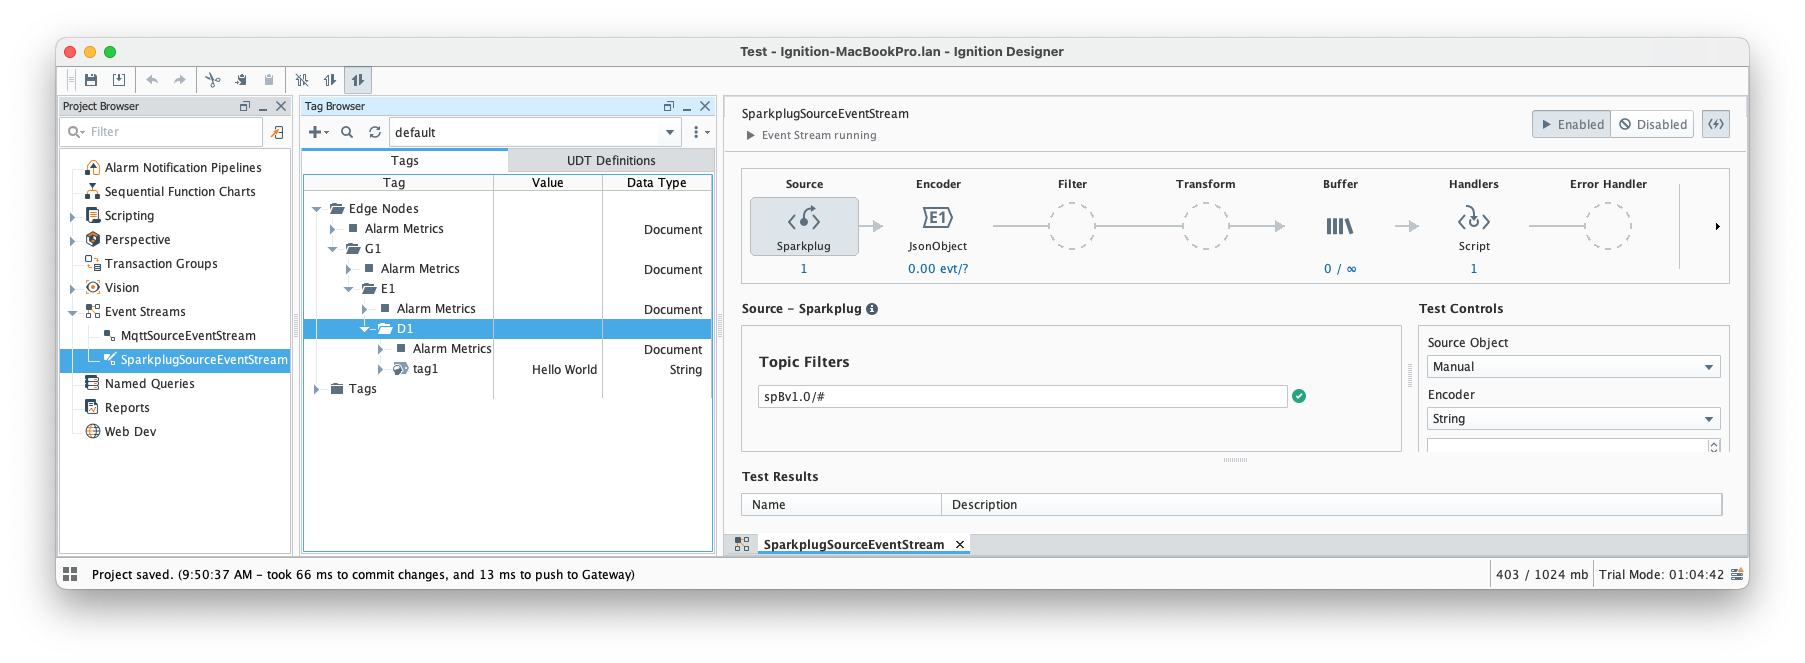This screenshot has height=663, width=1805.
Task: Click the Undo arrow in toolbar
Action: click(x=152, y=80)
